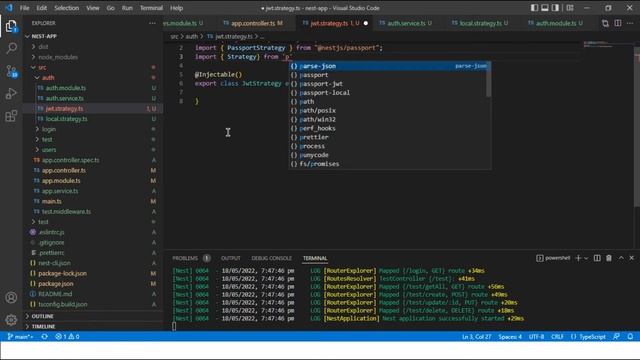Switch to local.strategy.ts tab
Screen dimensions: 640x360
click(x=480, y=23)
